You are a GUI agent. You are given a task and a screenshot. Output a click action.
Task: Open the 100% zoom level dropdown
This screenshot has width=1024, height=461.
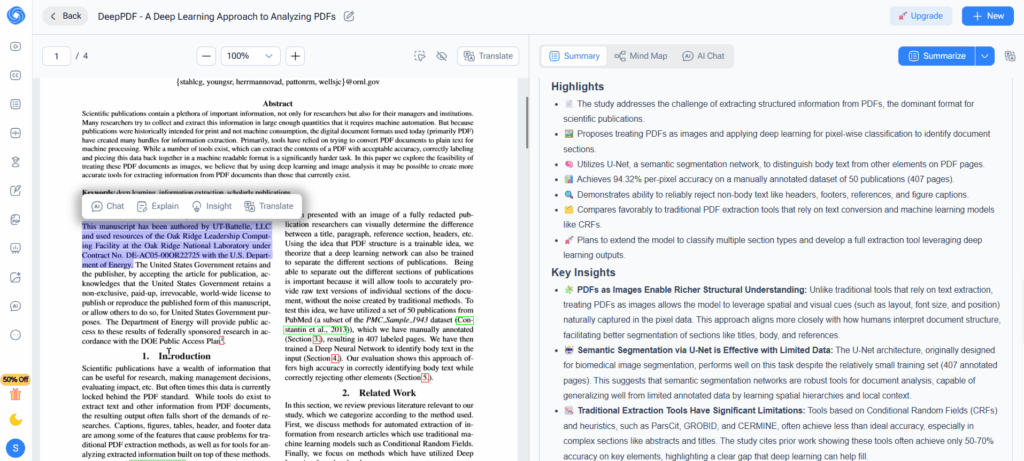click(x=251, y=56)
